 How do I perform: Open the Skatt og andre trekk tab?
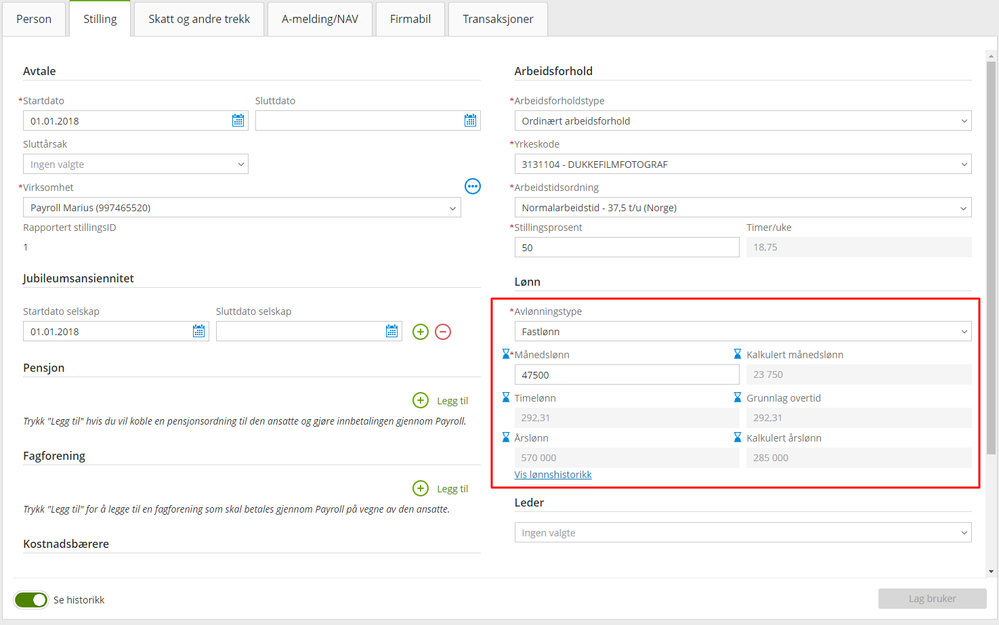coord(199,19)
